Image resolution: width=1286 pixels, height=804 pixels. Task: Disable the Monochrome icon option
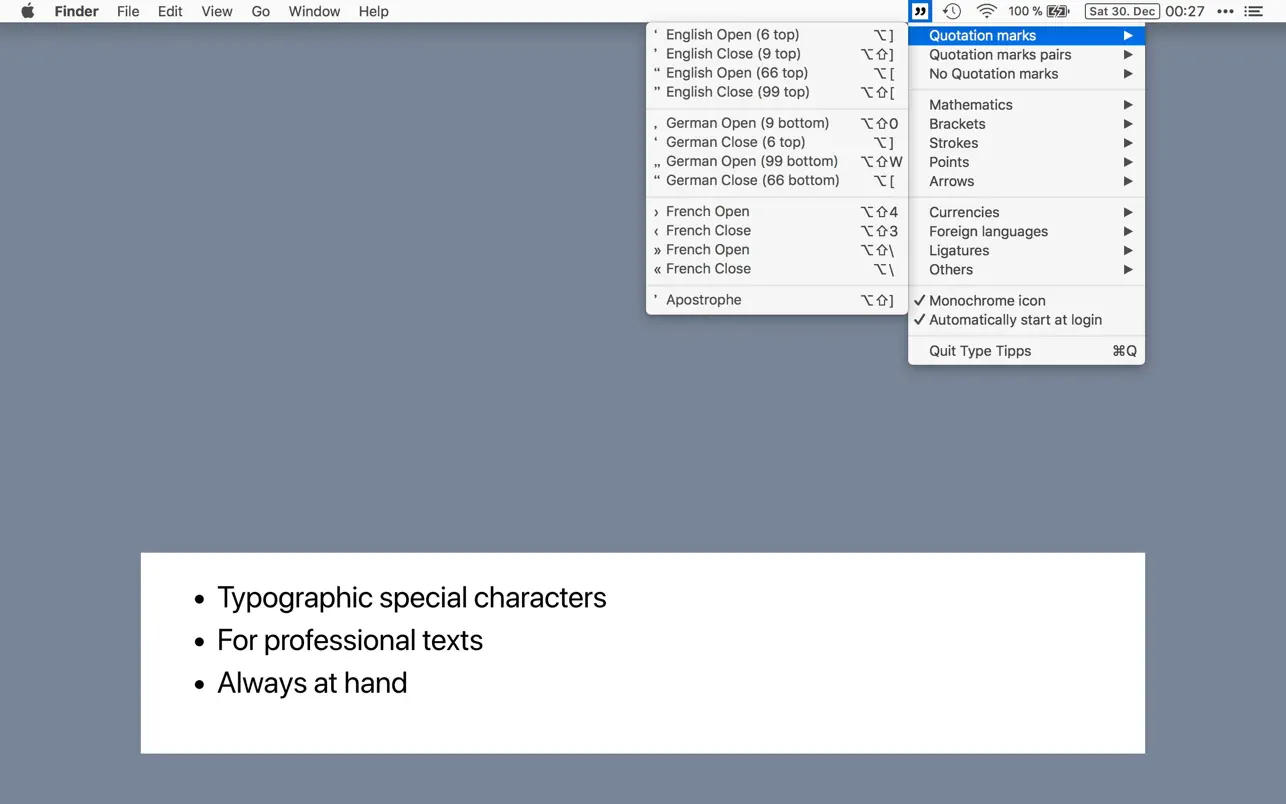tap(986, 300)
